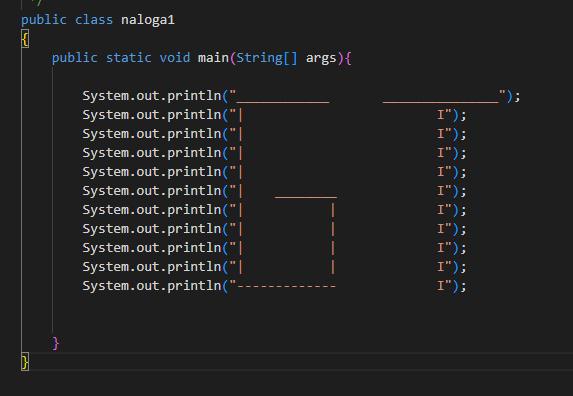573x396 pixels.
Task: Click the static keyword in main declaration
Action: (128, 58)
